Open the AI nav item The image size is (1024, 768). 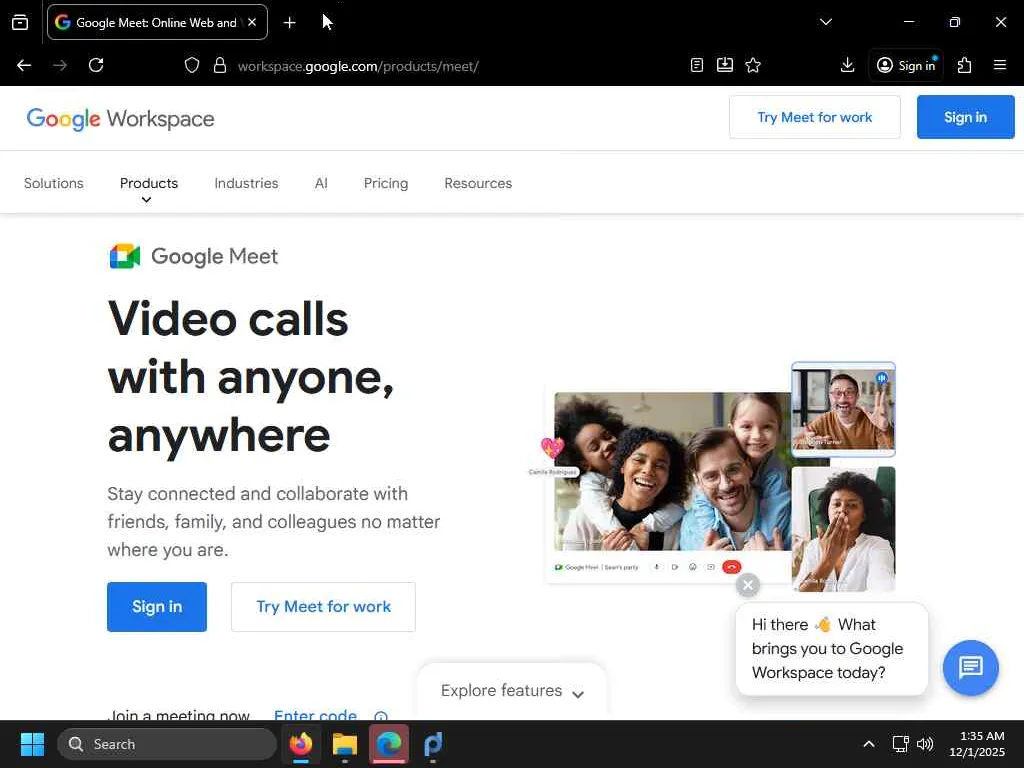point(321,184)
